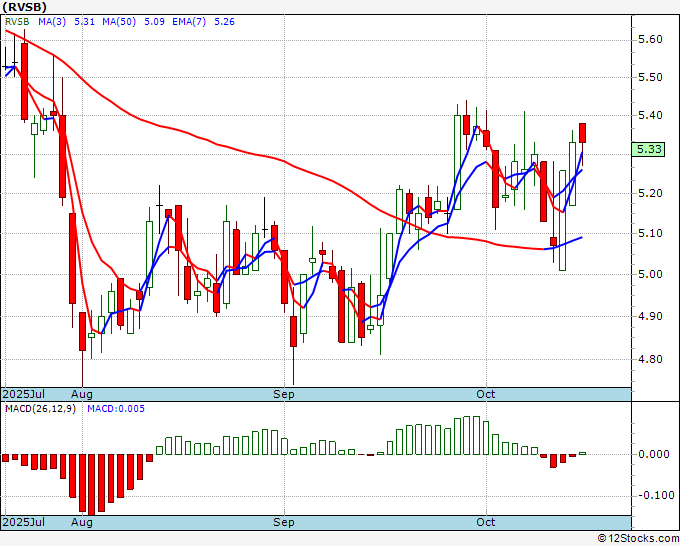Click Sep on the price chart axis
This screenshot has height=546, width=680.
coord(284,394)
